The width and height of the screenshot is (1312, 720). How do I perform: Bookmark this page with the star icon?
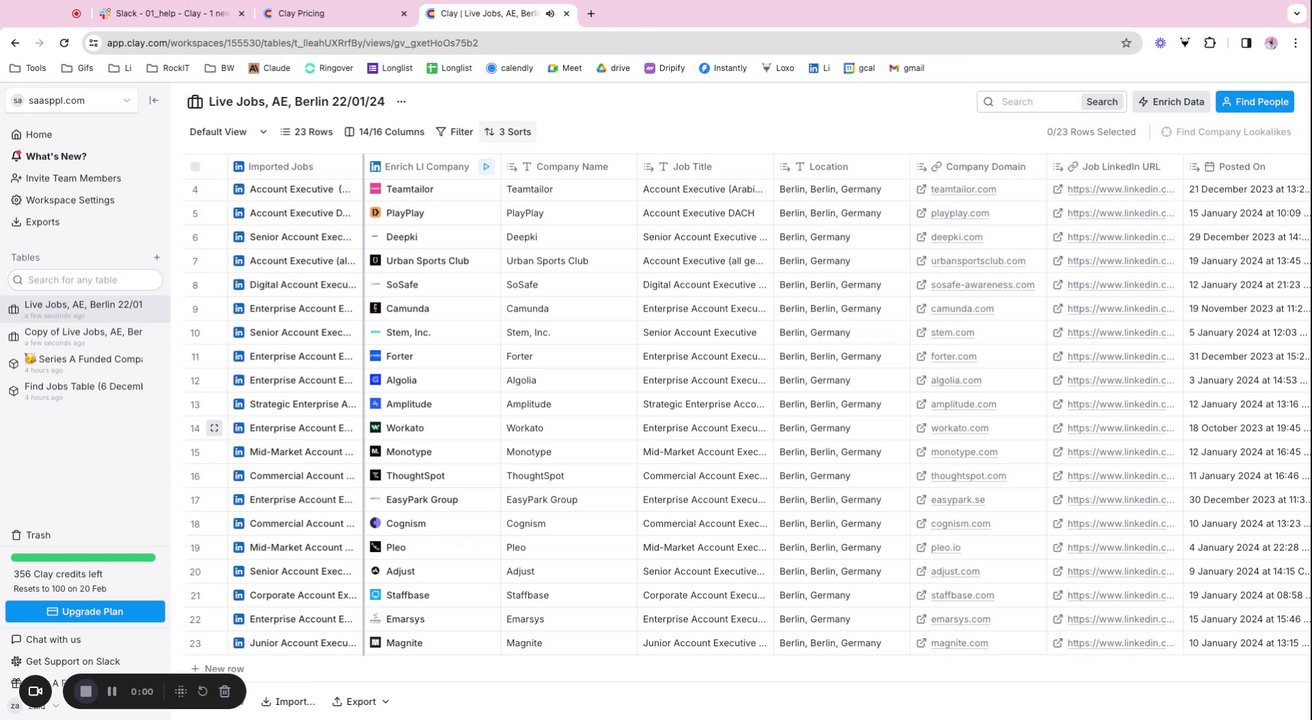point(1126,43)
